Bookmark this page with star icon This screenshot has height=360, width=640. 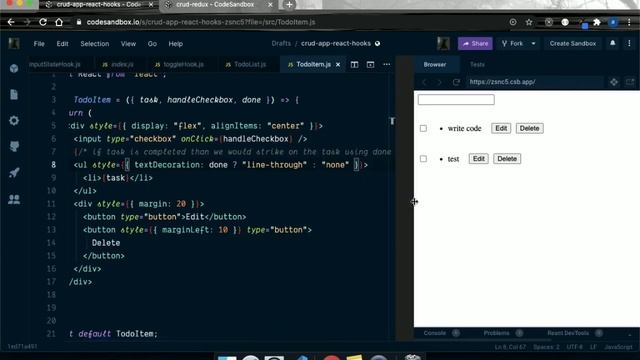529,22
